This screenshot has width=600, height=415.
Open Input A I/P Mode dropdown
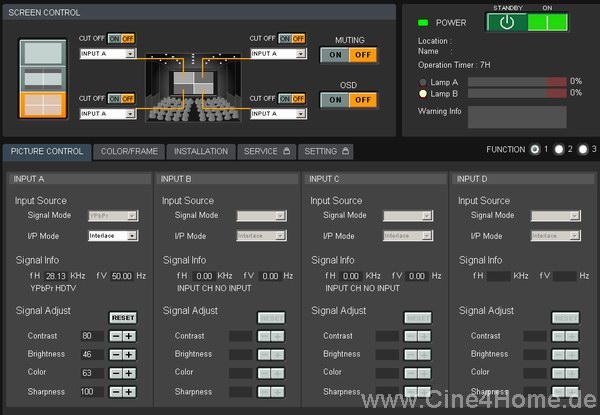click(113, 236)
